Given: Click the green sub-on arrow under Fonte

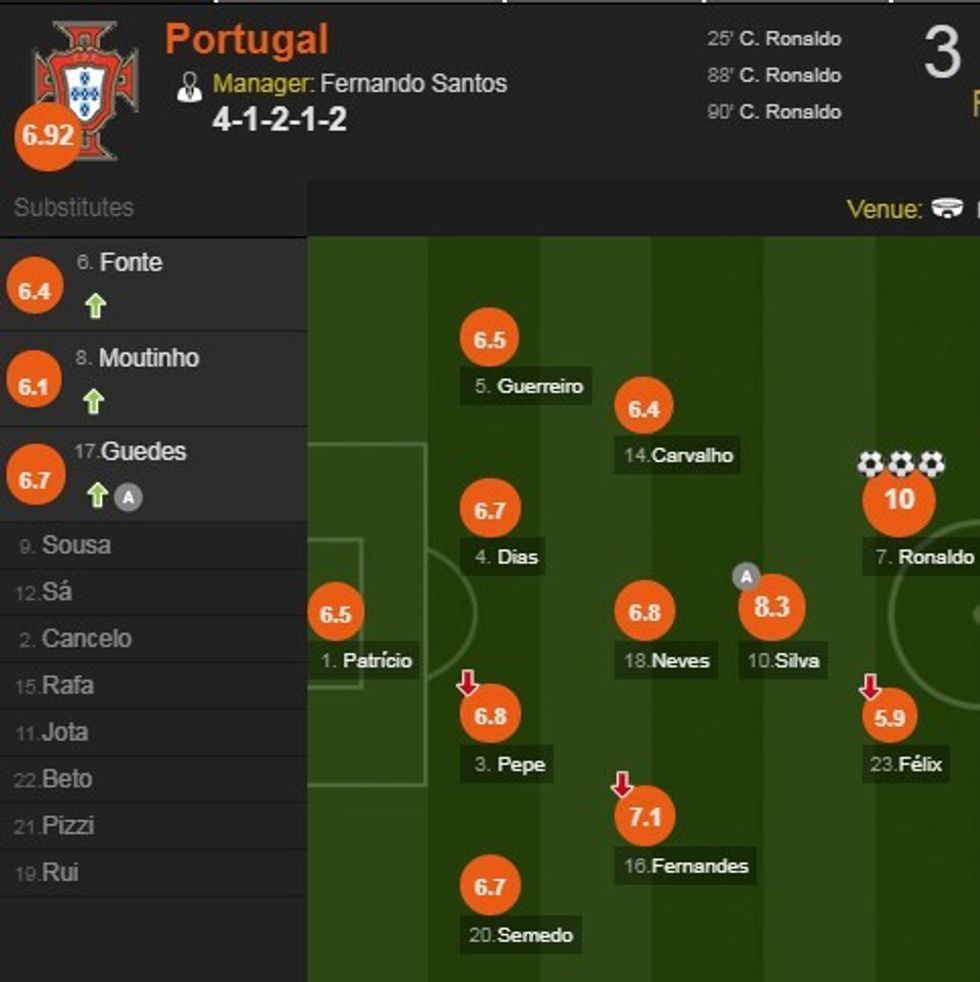Looking at the screenshot, I should [x=95, y=306].
